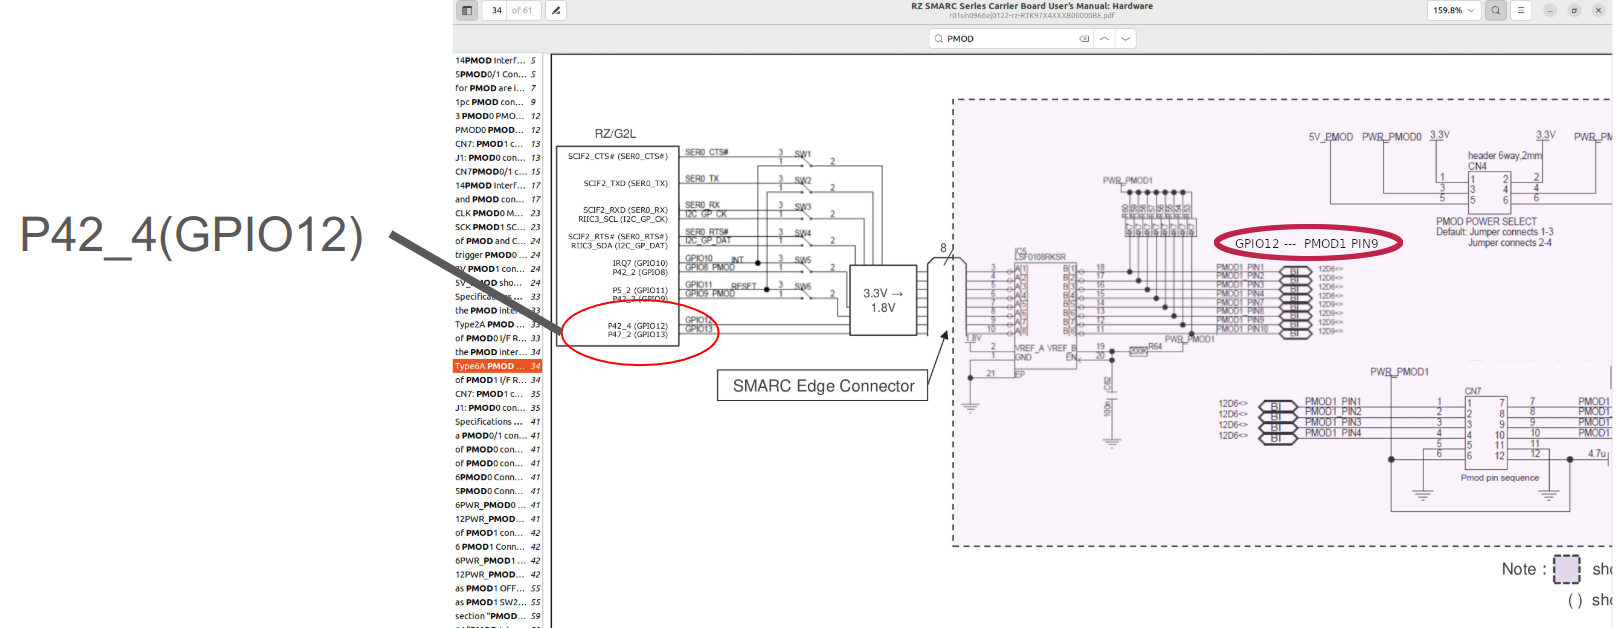This screenshot has width=1620, height=628.
Task: Toggle the search magnifier button
Action: [x=1495, y=10]
